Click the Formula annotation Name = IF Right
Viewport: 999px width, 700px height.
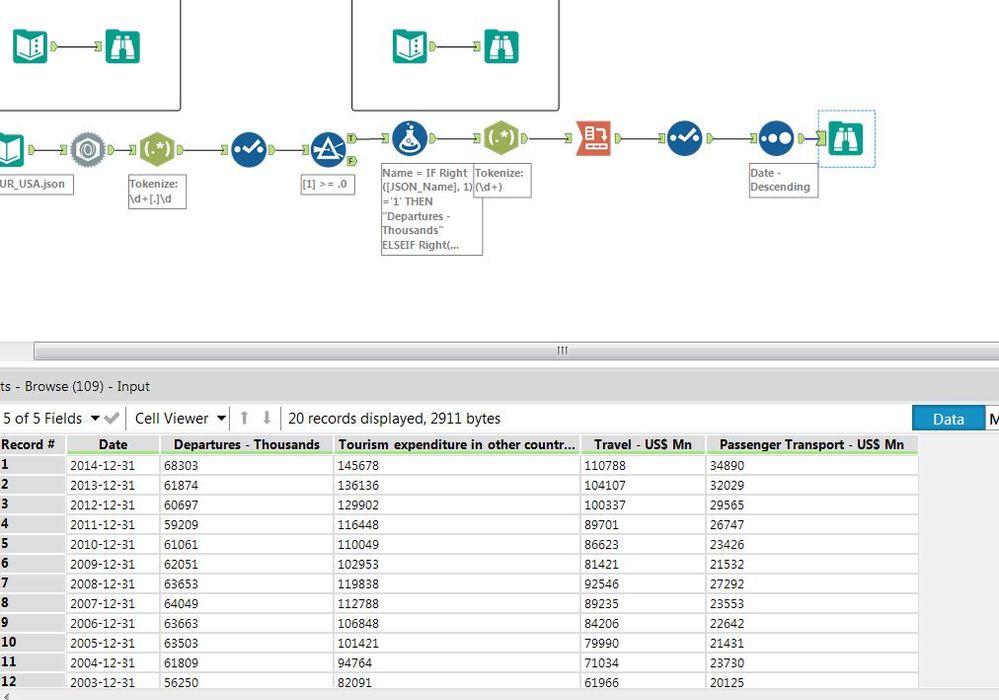coord(431,209)
